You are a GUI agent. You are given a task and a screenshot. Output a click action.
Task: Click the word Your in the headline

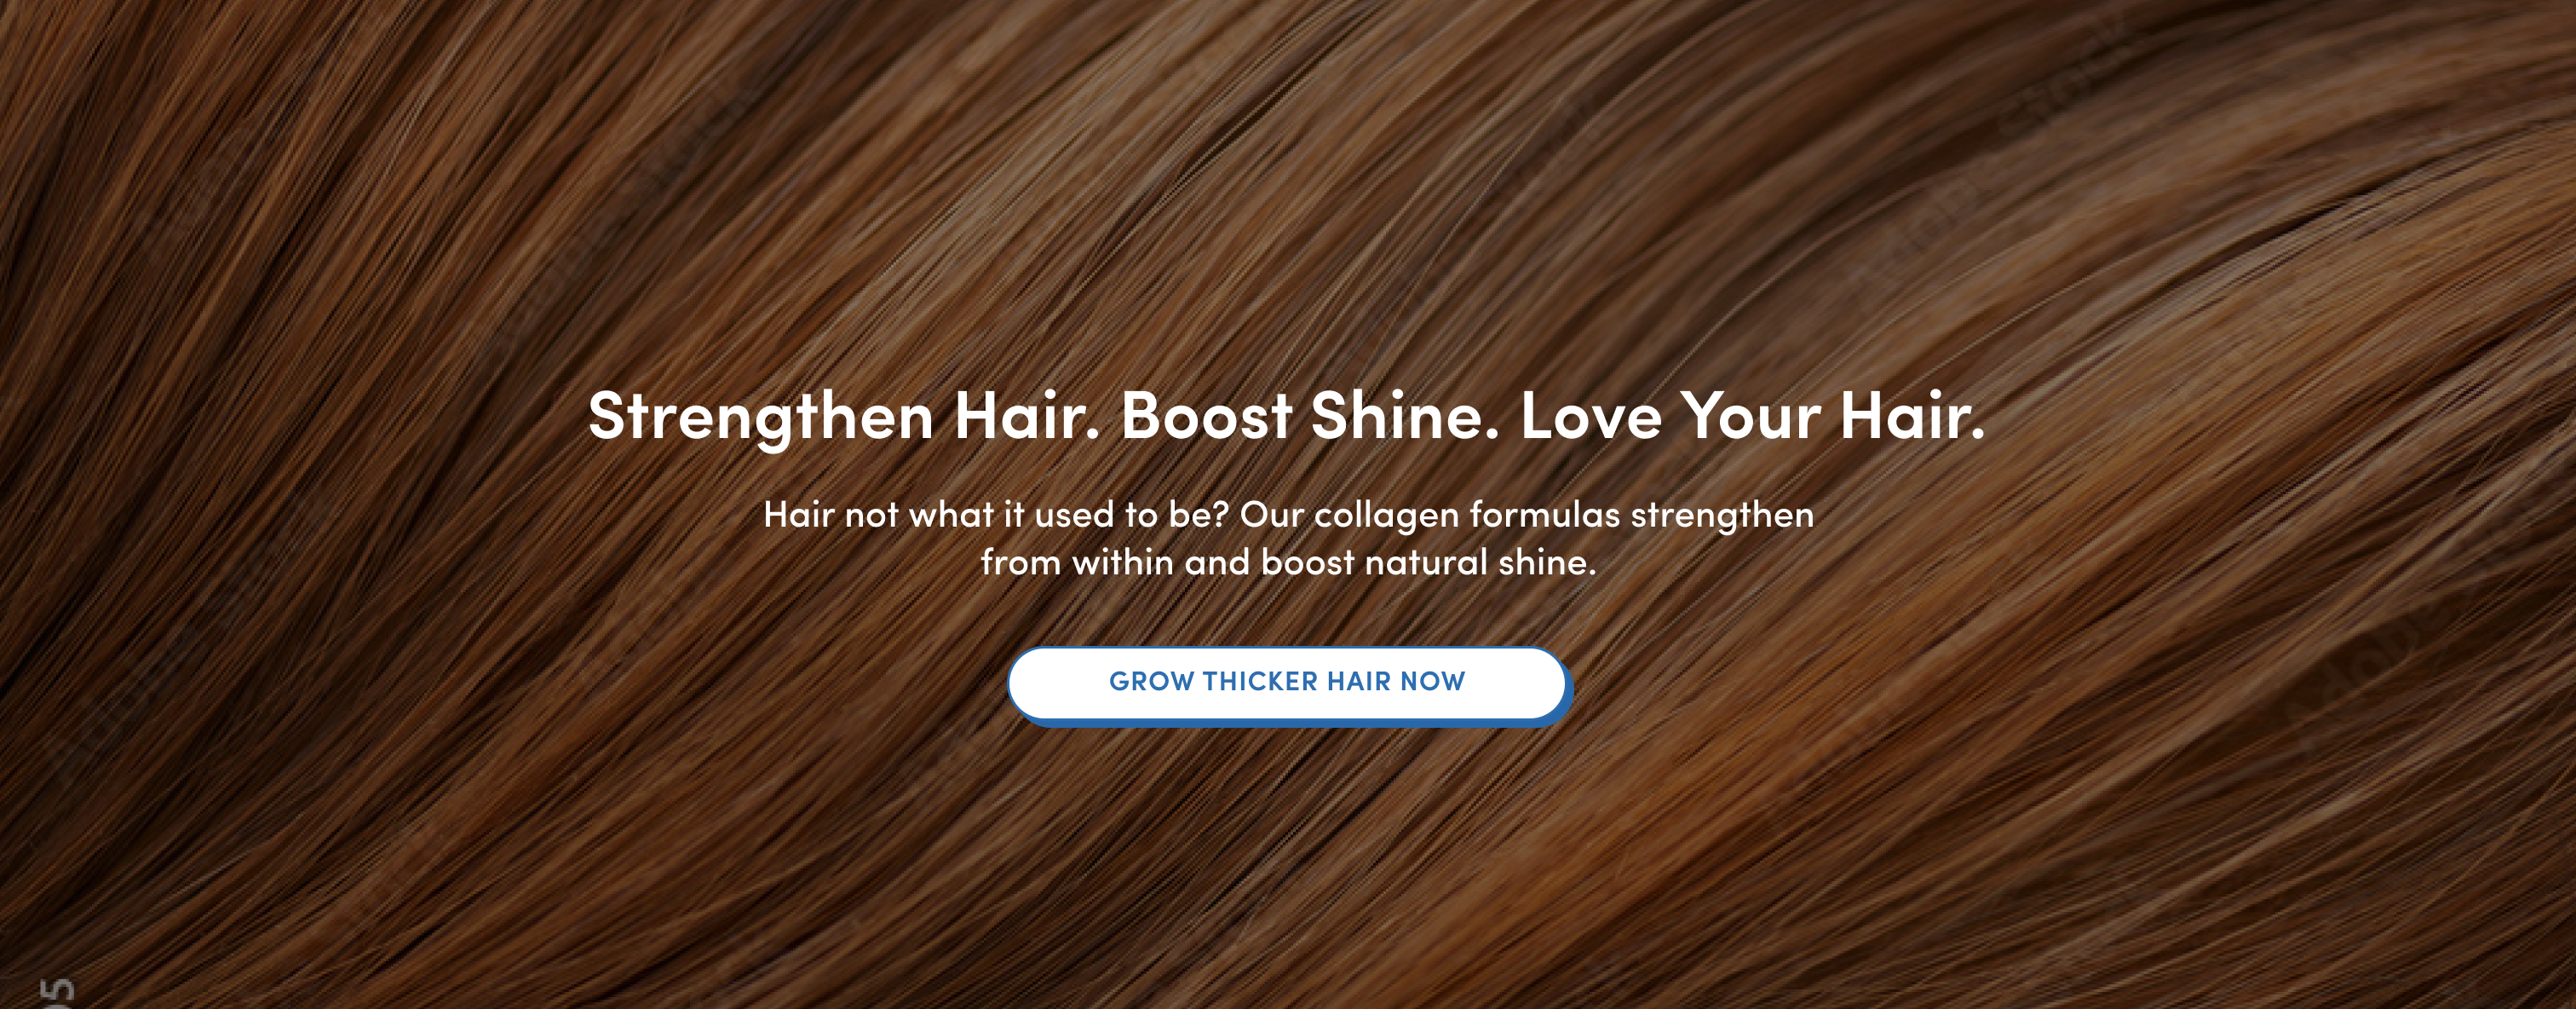(x=1749, y=416)
